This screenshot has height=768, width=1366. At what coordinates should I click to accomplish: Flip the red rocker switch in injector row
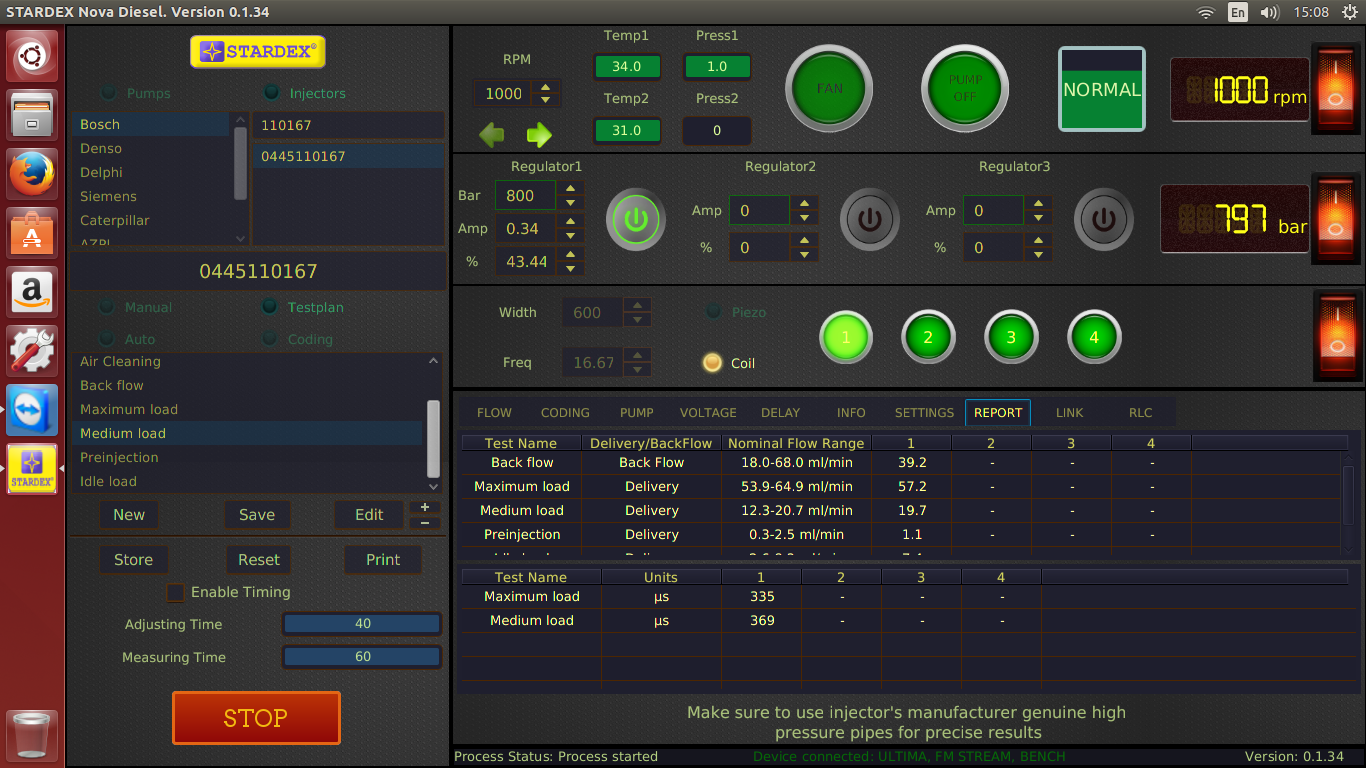point(1336,337)
